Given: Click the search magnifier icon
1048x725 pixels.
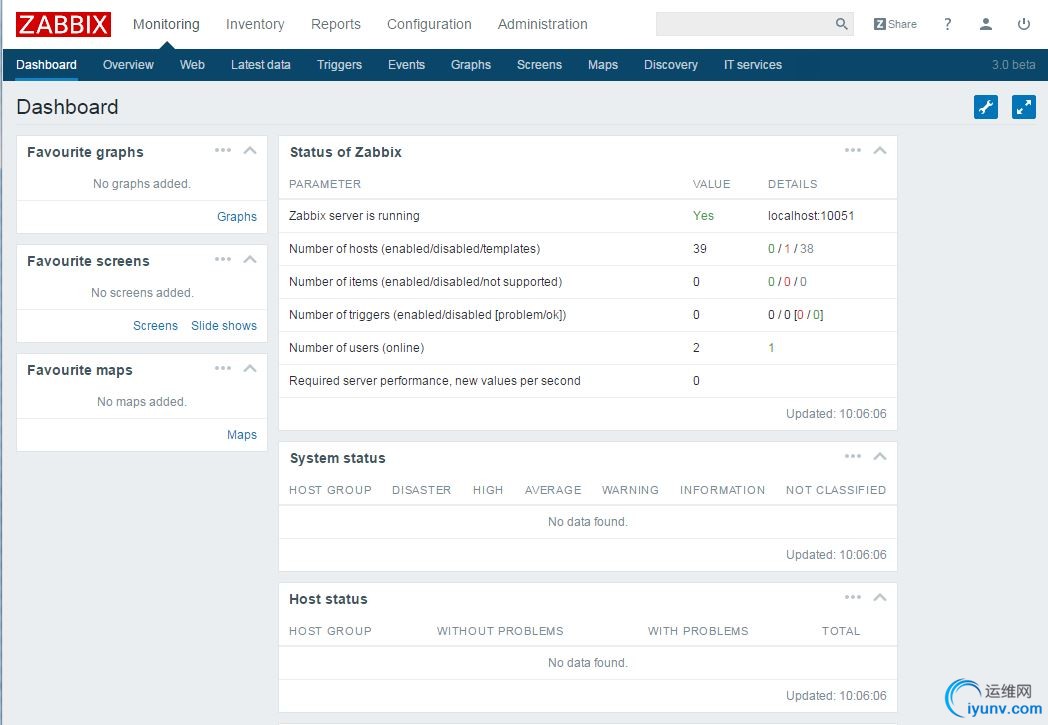Looking at the screenshot, I should tap(841, 24).
